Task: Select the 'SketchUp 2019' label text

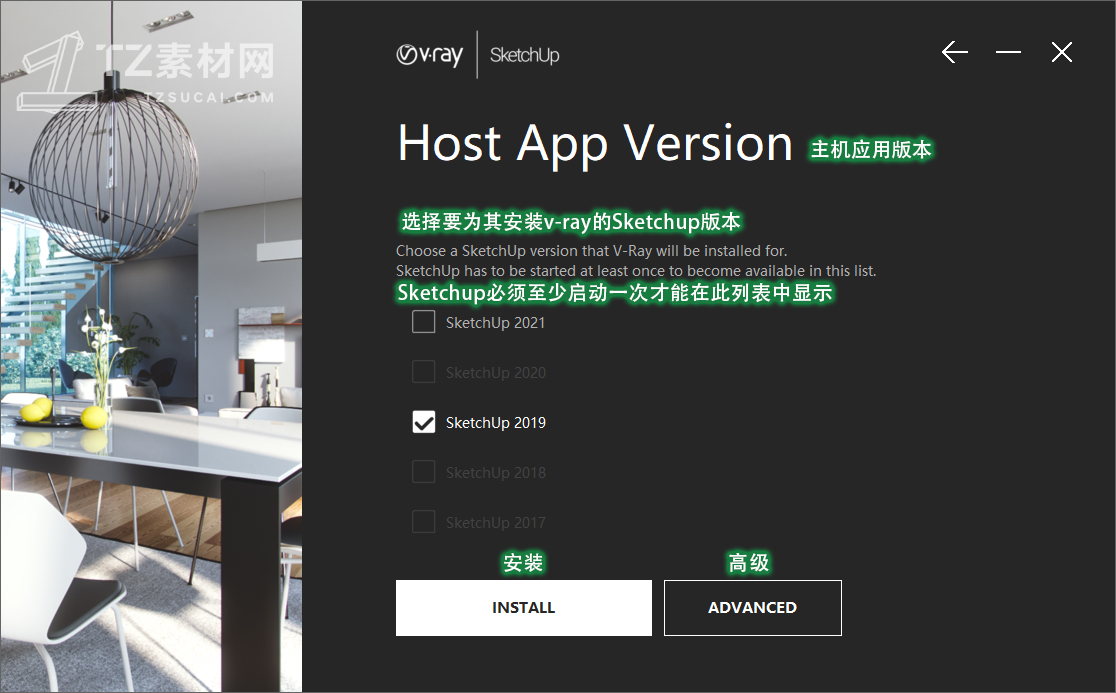Action: click(495, 423)
